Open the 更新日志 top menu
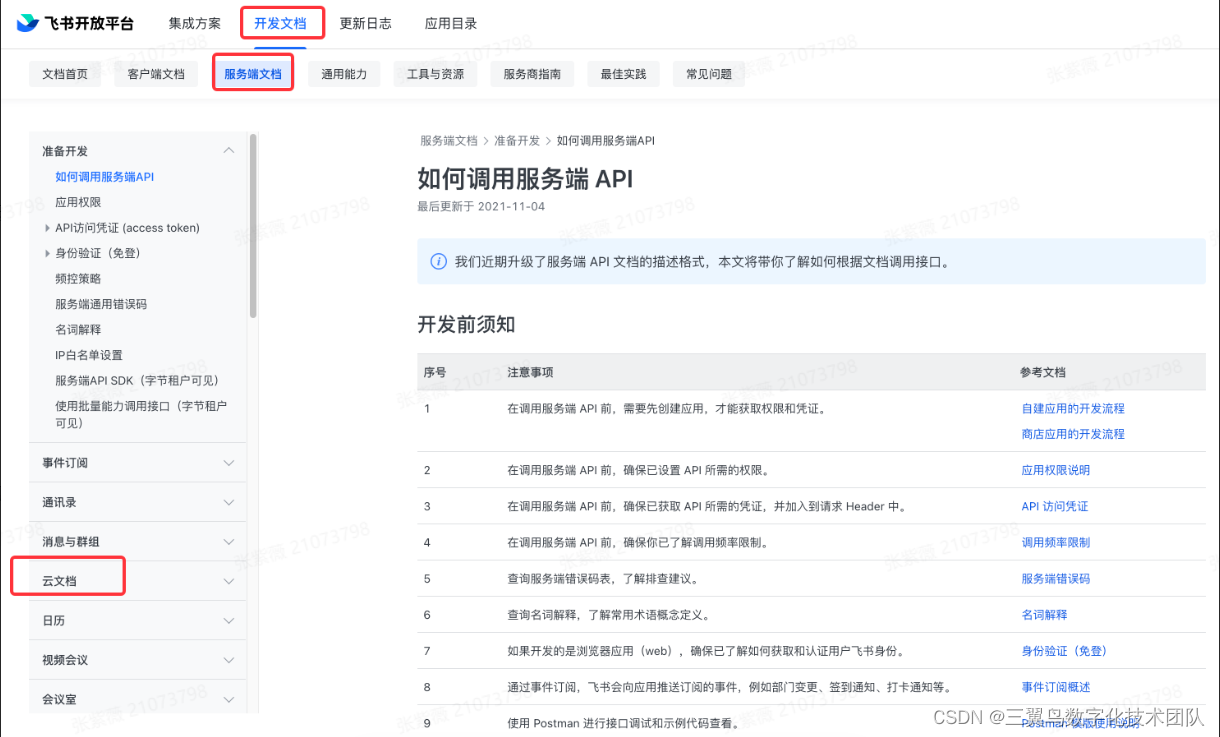 (x=366, y=23)
